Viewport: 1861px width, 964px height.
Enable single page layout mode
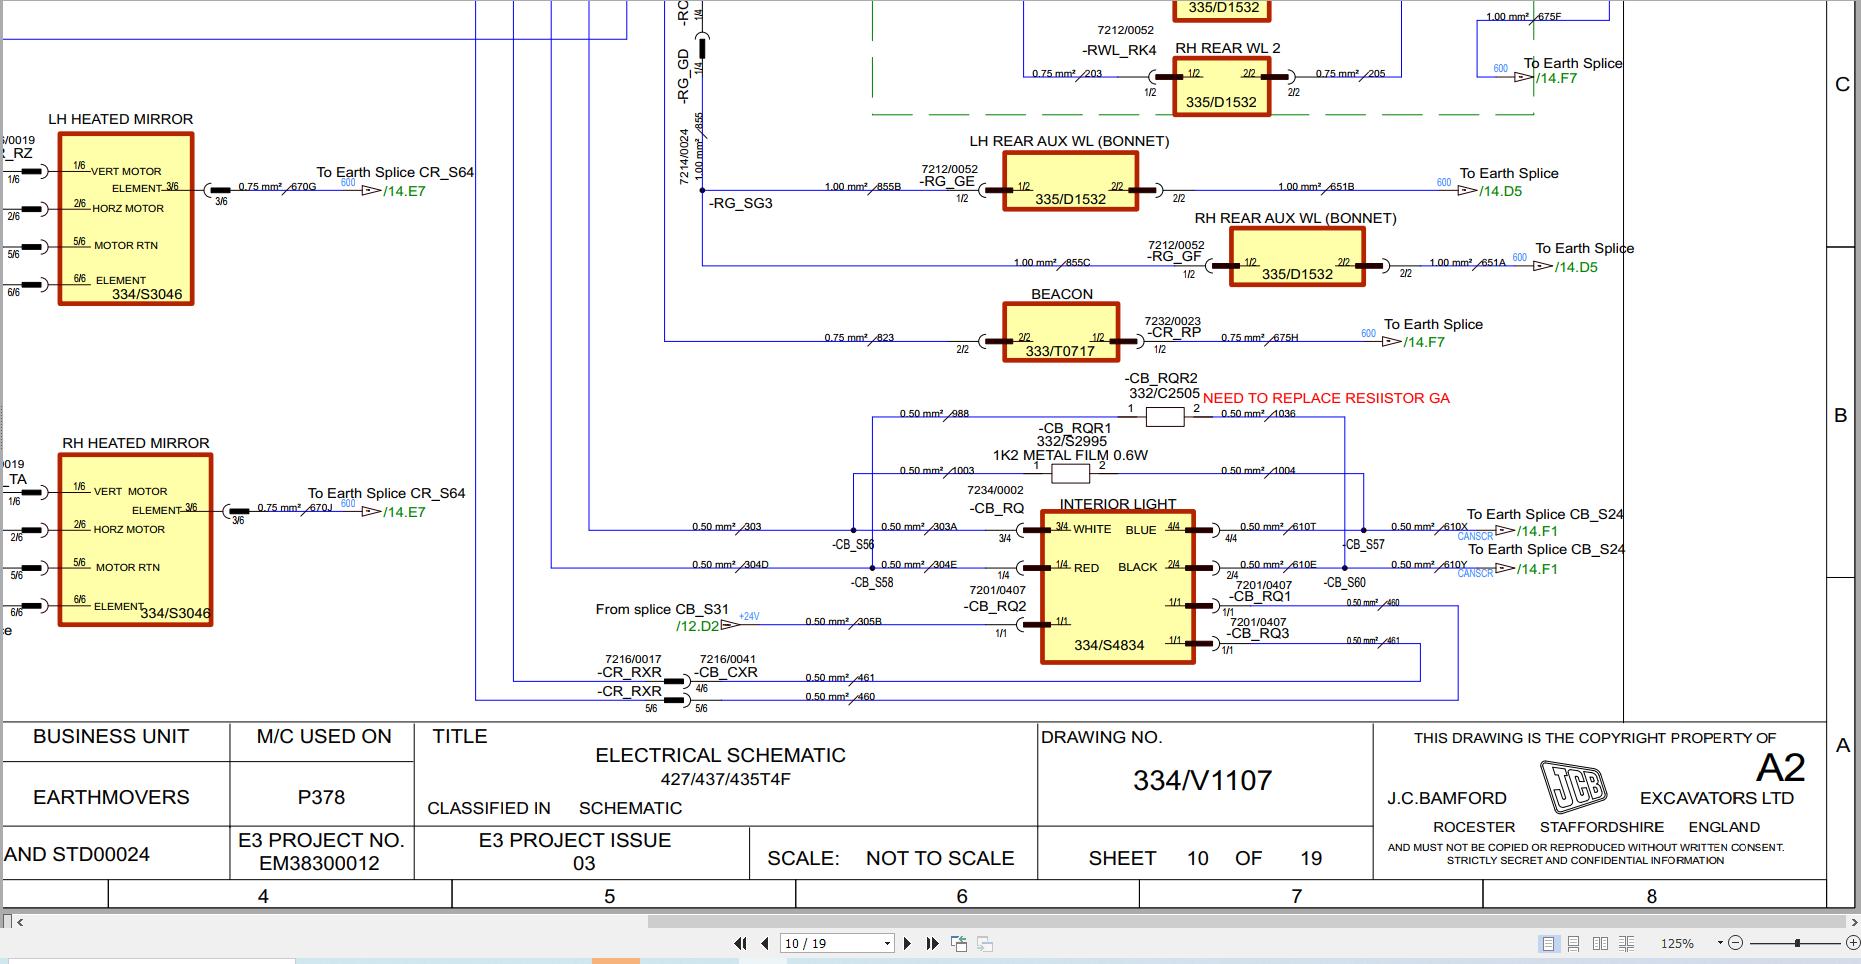point(1550,943)
